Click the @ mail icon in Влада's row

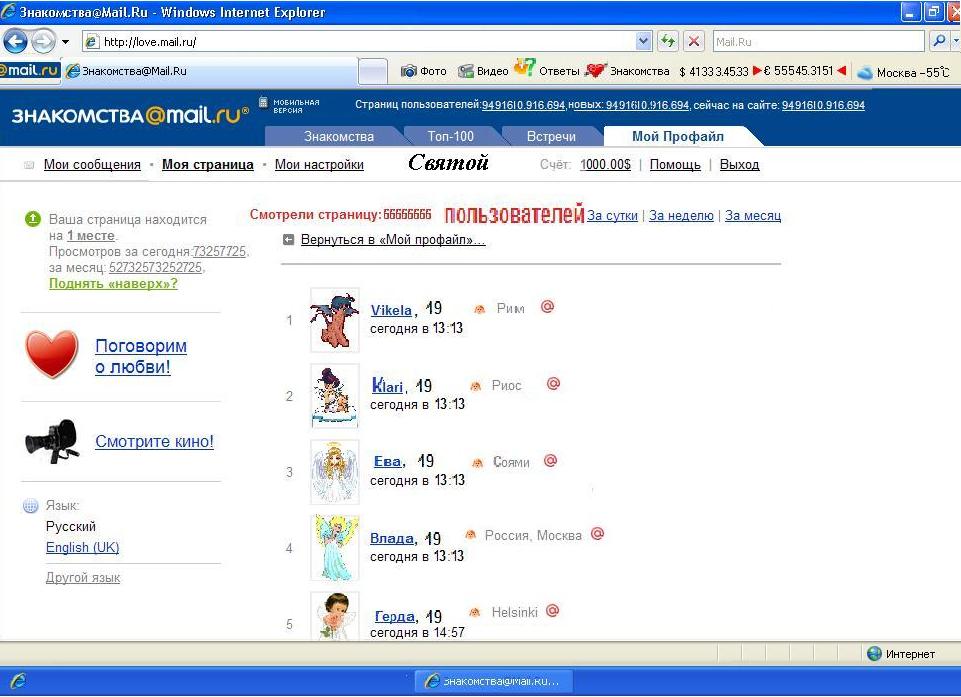598,533
